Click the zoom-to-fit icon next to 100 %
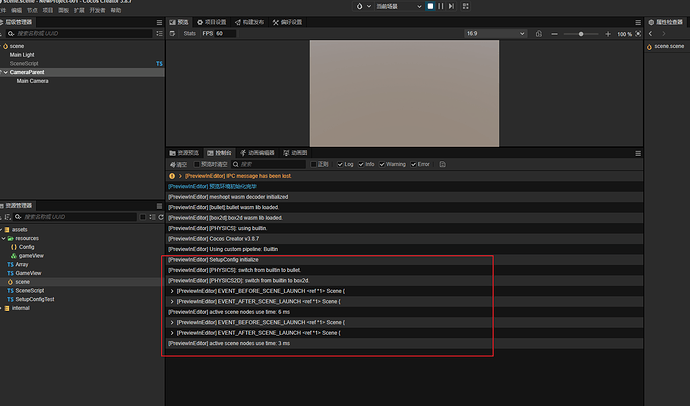 click(x=638, y=34)
